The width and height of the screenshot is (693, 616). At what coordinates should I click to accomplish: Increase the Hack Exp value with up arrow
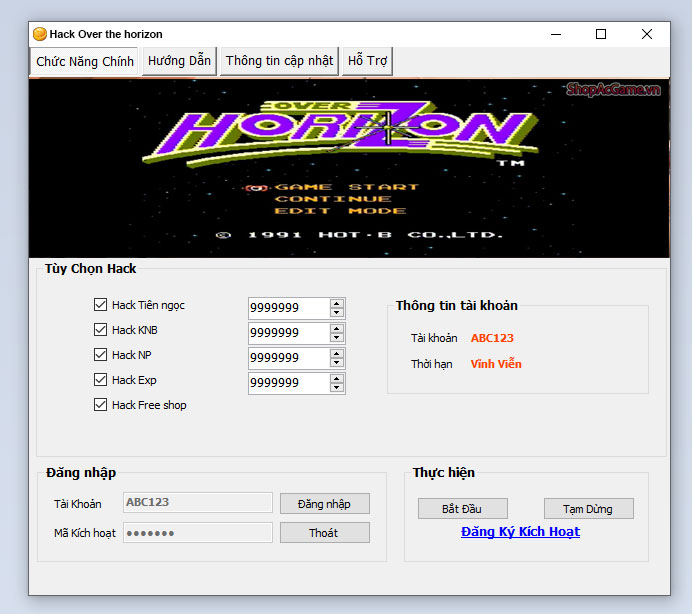click(x=337, y=379)
